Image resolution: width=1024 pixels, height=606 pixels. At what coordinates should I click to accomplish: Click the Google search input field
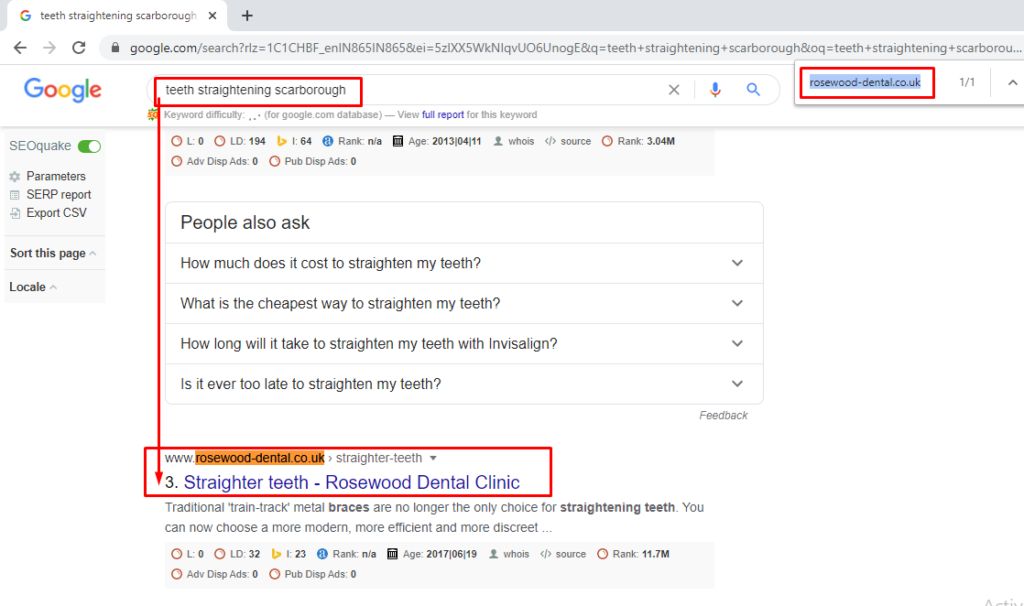coord(500,90)
